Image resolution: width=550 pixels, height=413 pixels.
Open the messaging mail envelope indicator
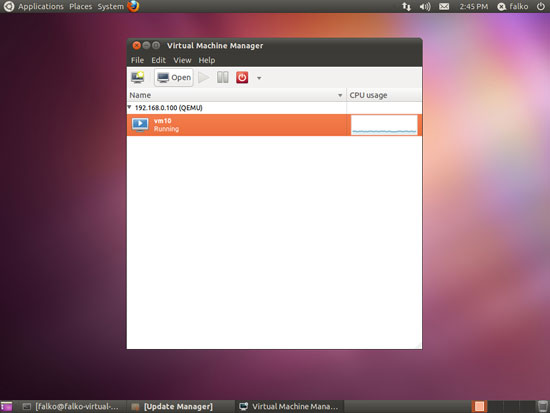[444, 6]
